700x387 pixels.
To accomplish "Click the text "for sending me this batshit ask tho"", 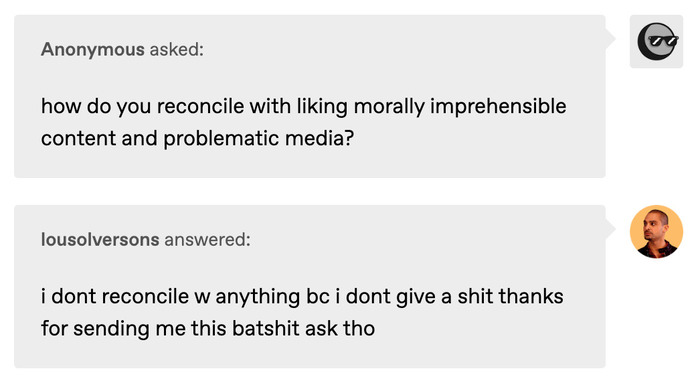I will [x=208, y=329].
